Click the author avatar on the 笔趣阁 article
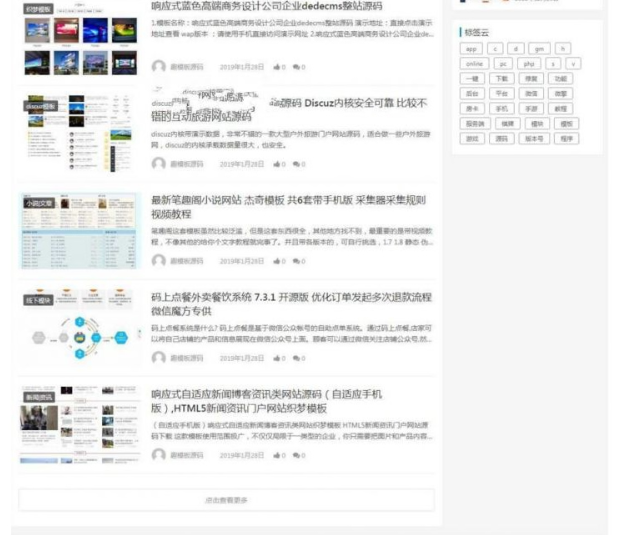The width and height of the screenshot is (631, 535). 158,261
